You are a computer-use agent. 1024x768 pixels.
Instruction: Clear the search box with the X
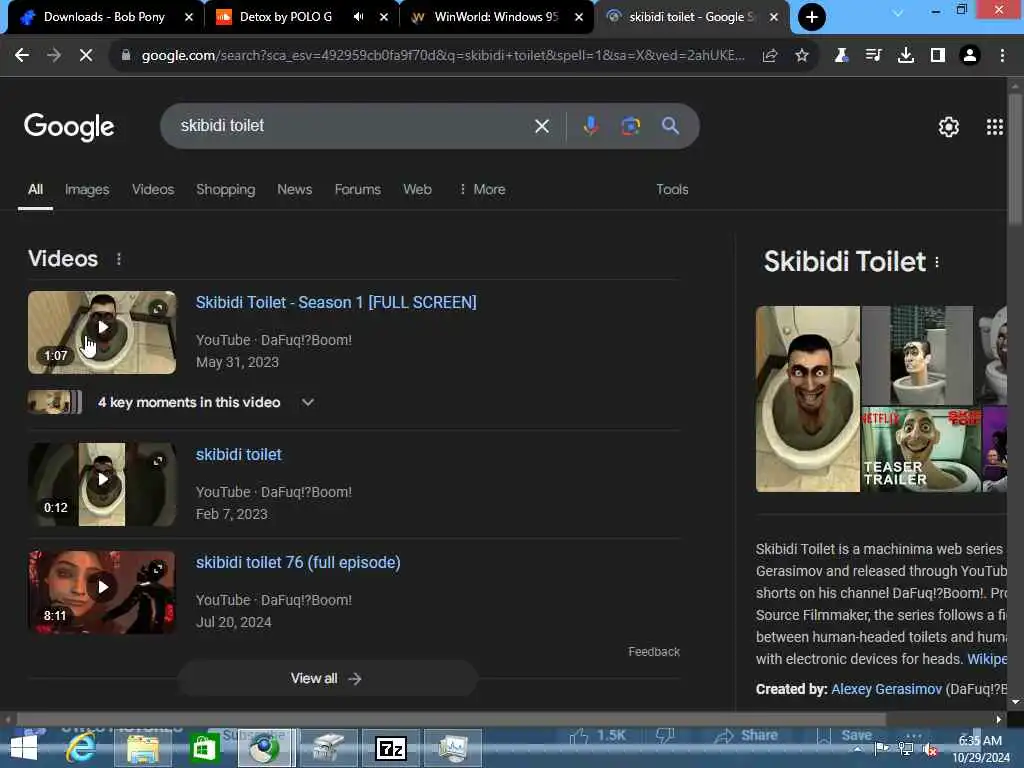pyautogui.click(x=541, y=126)
